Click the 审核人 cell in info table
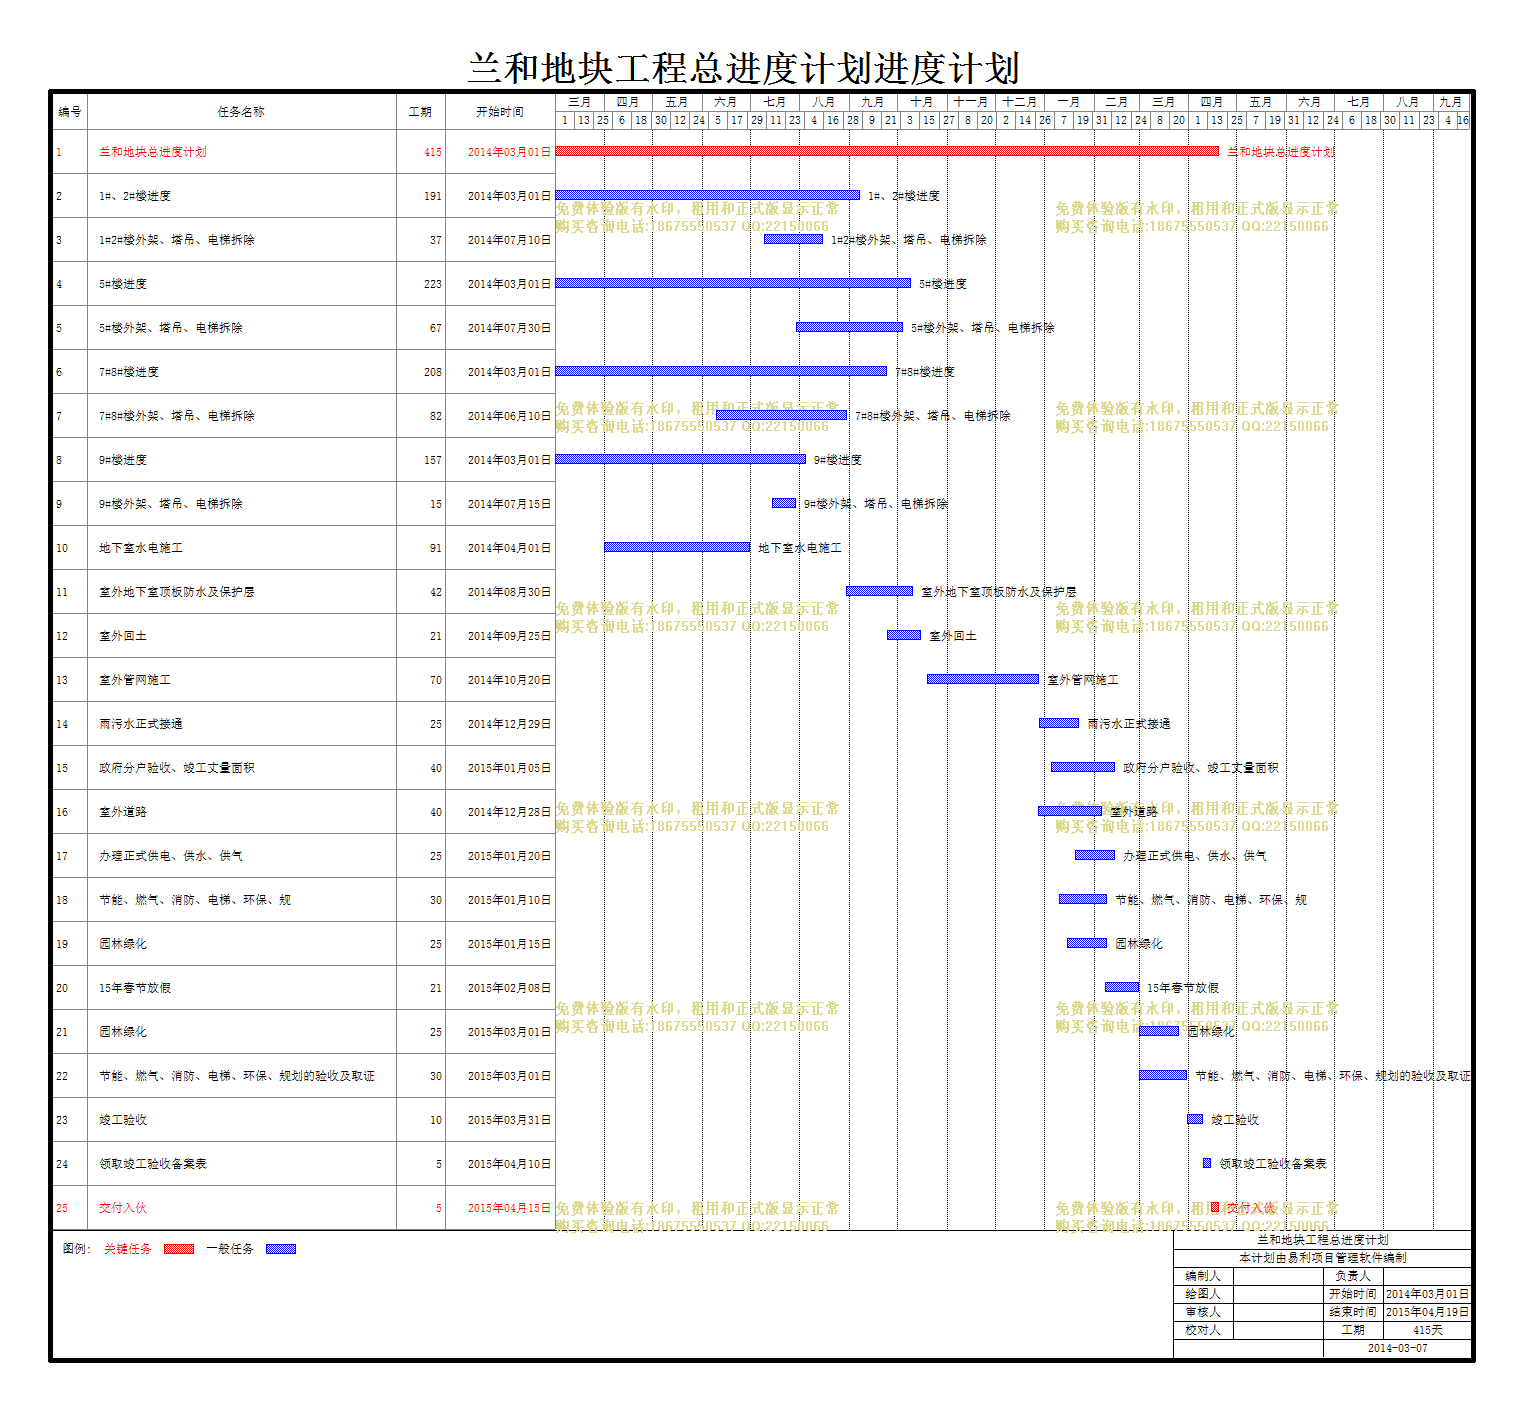 [x=1203, y=1312]
